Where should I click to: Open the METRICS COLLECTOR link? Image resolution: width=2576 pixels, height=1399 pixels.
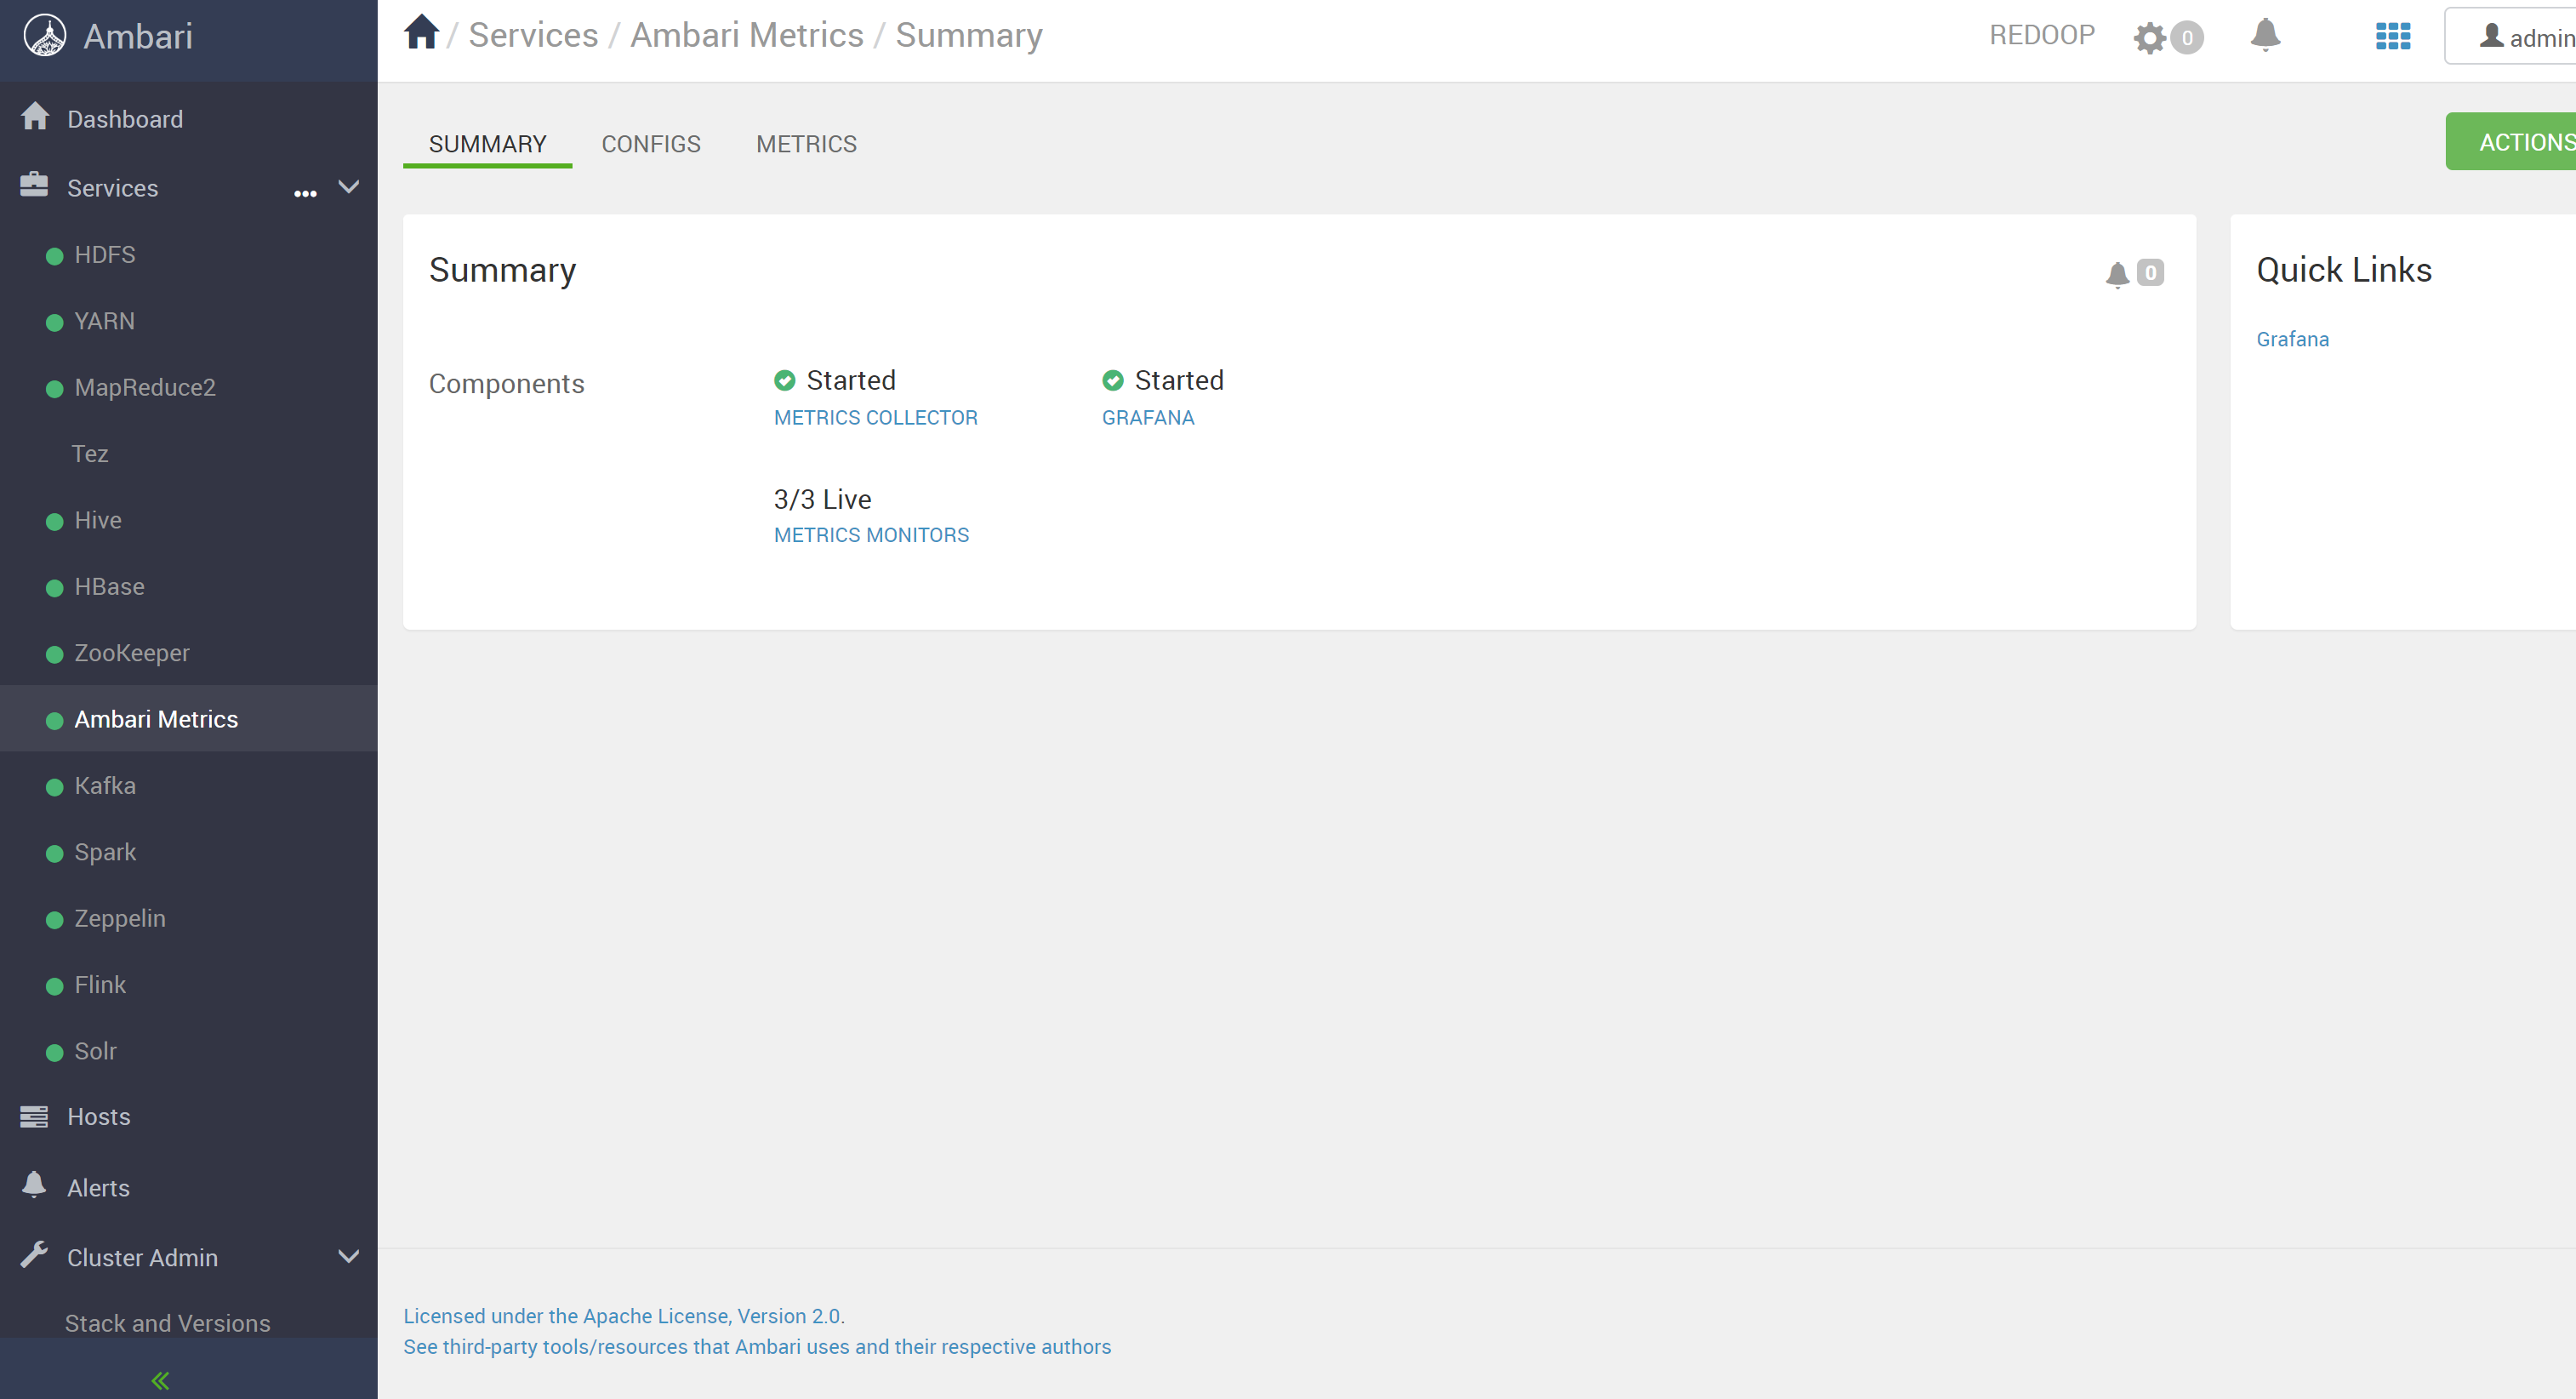[x=875, y=417]
